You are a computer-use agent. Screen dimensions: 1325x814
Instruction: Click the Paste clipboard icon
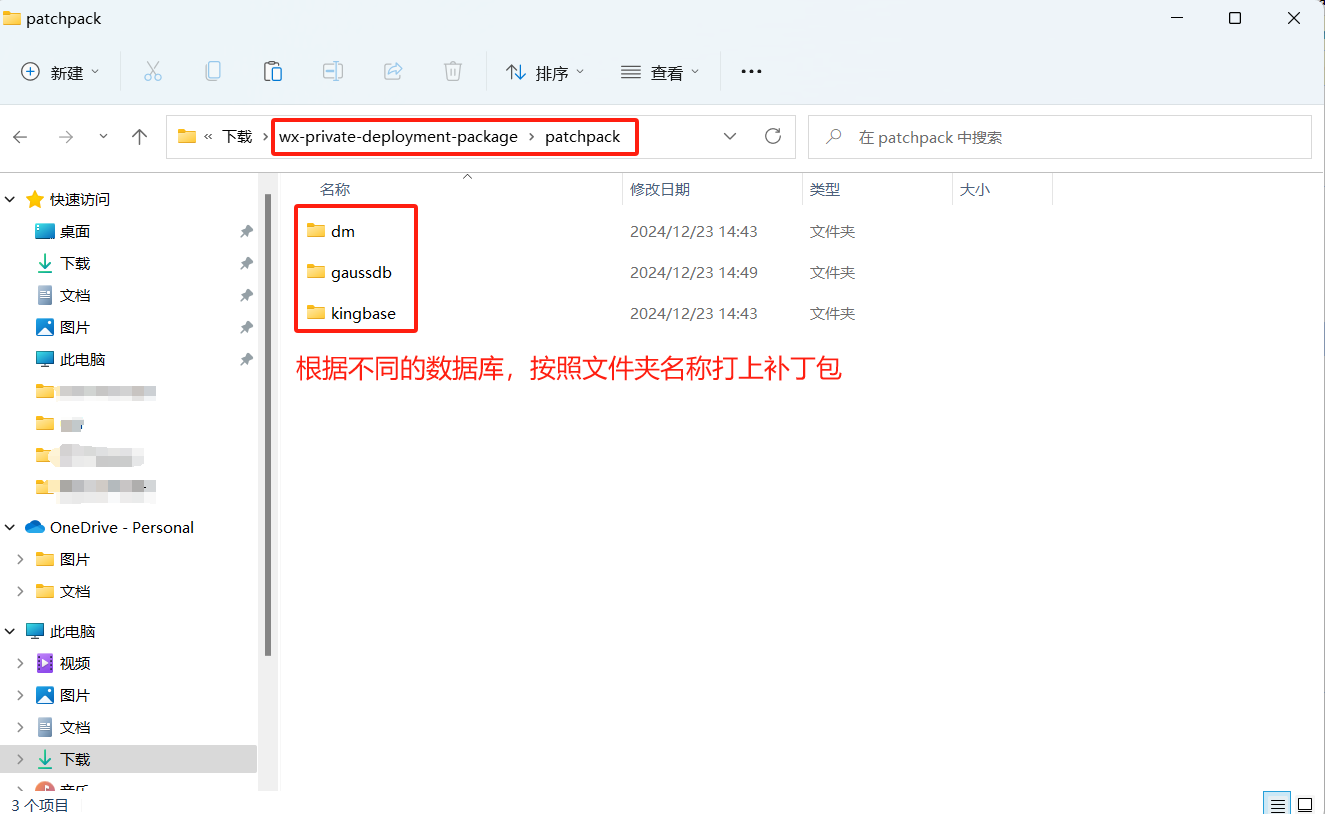point(272,72)
